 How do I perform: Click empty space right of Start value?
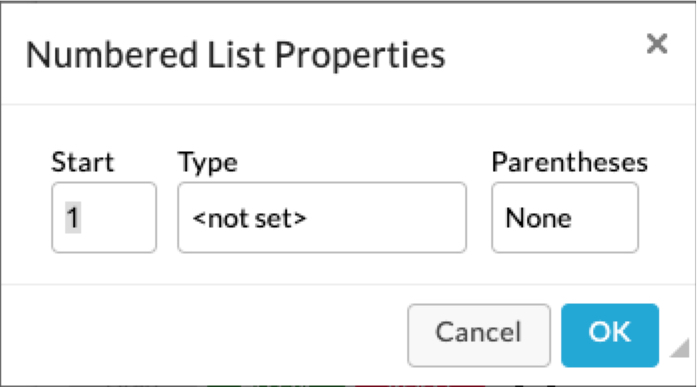coord(120,218)
